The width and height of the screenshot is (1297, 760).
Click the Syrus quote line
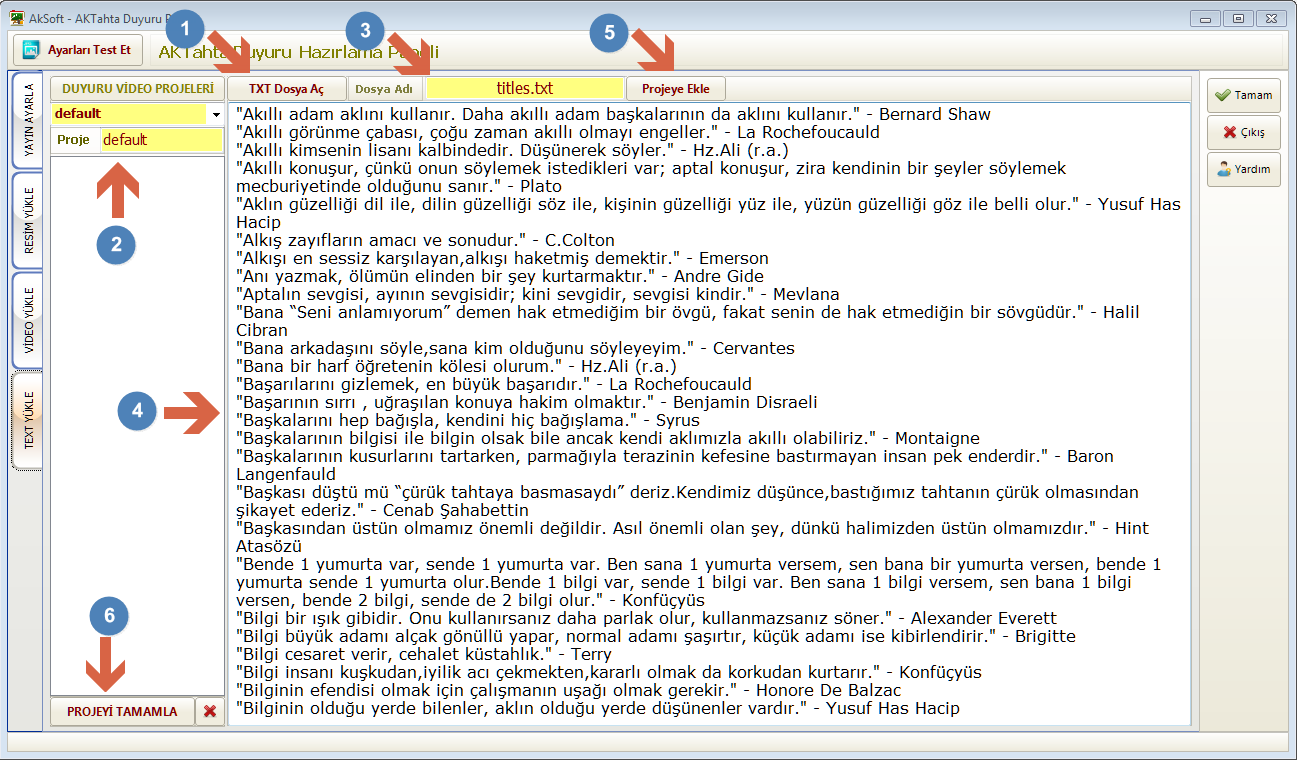click(467, 420)
